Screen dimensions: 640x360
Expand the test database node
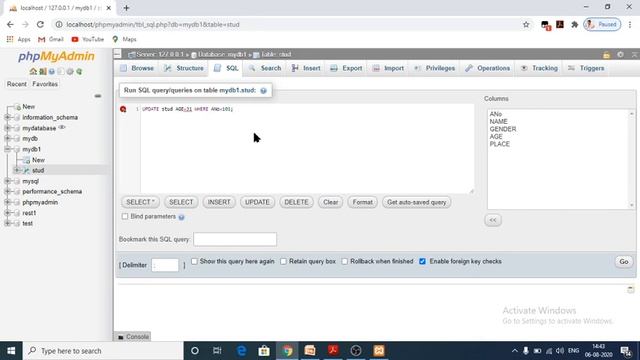7,224
